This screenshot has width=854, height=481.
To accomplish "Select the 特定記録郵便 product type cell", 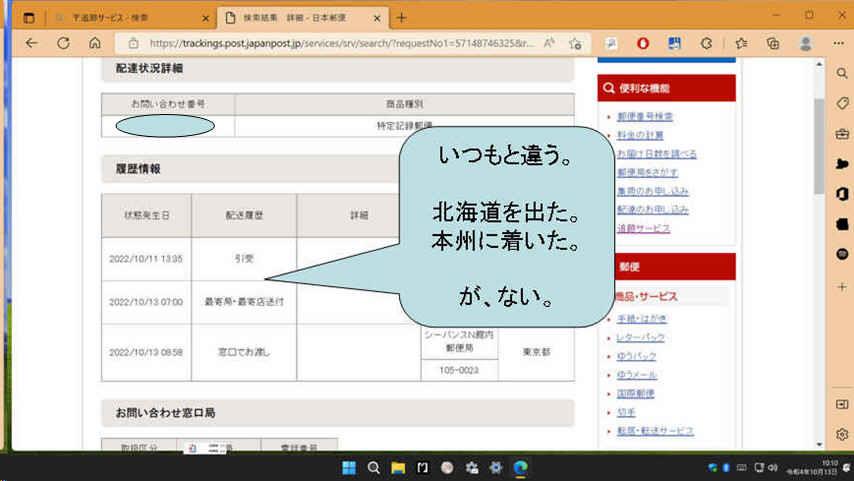I will pyautogui.click(x=405, y=126).
